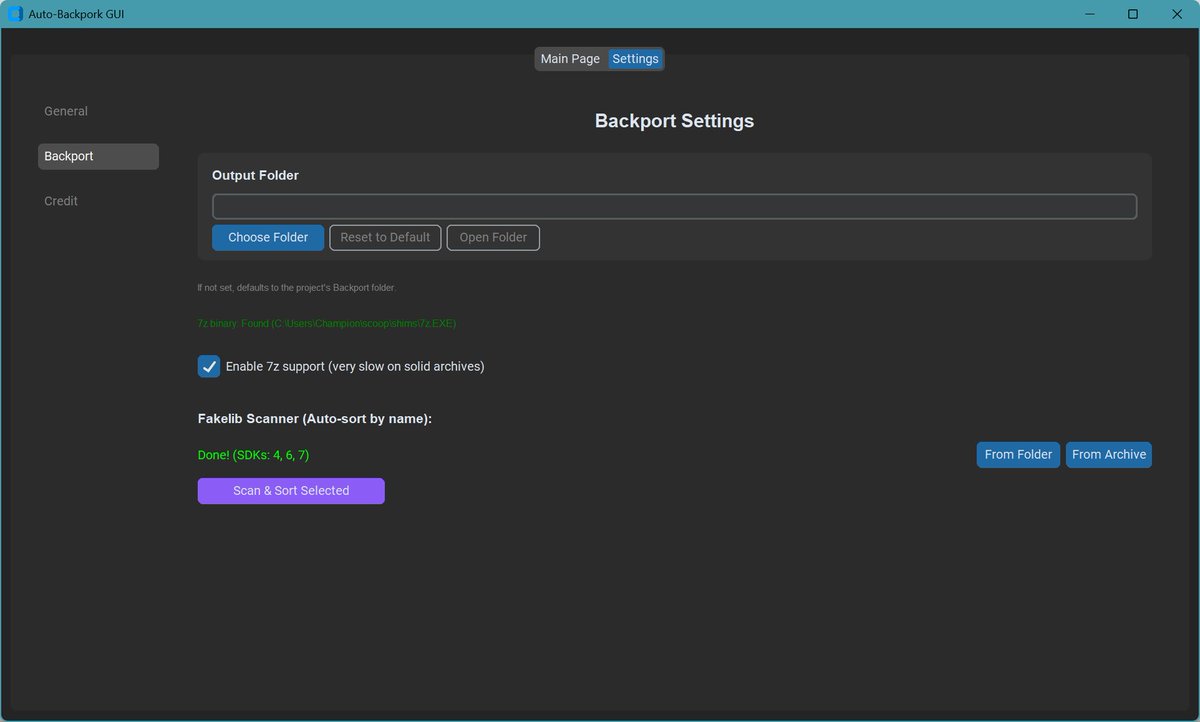Viewport: 1200px width, 722px height.
Task: Click From Archive button
Action: point(1109,454)
